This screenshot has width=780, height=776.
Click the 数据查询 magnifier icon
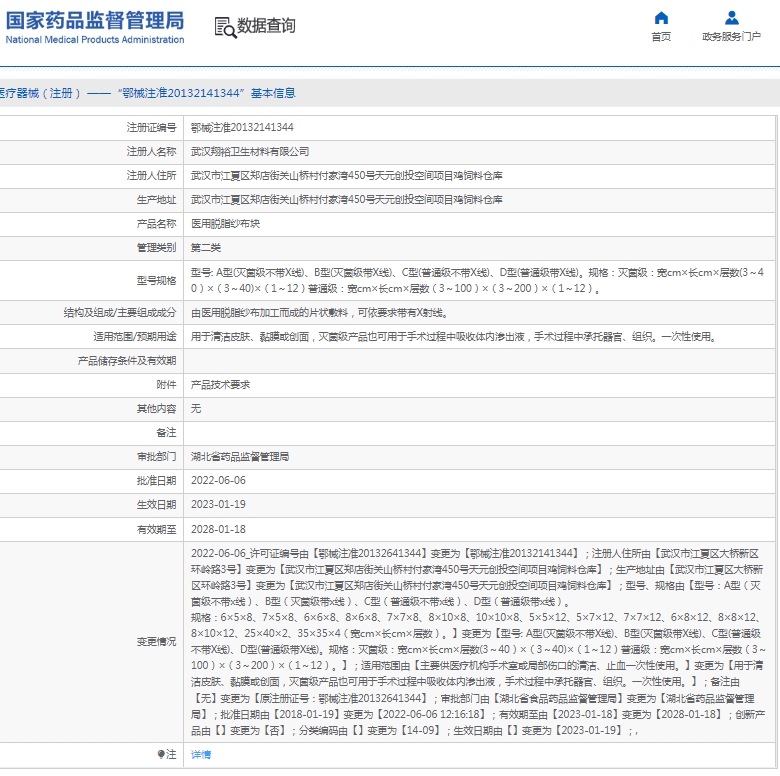click(225, 27)
